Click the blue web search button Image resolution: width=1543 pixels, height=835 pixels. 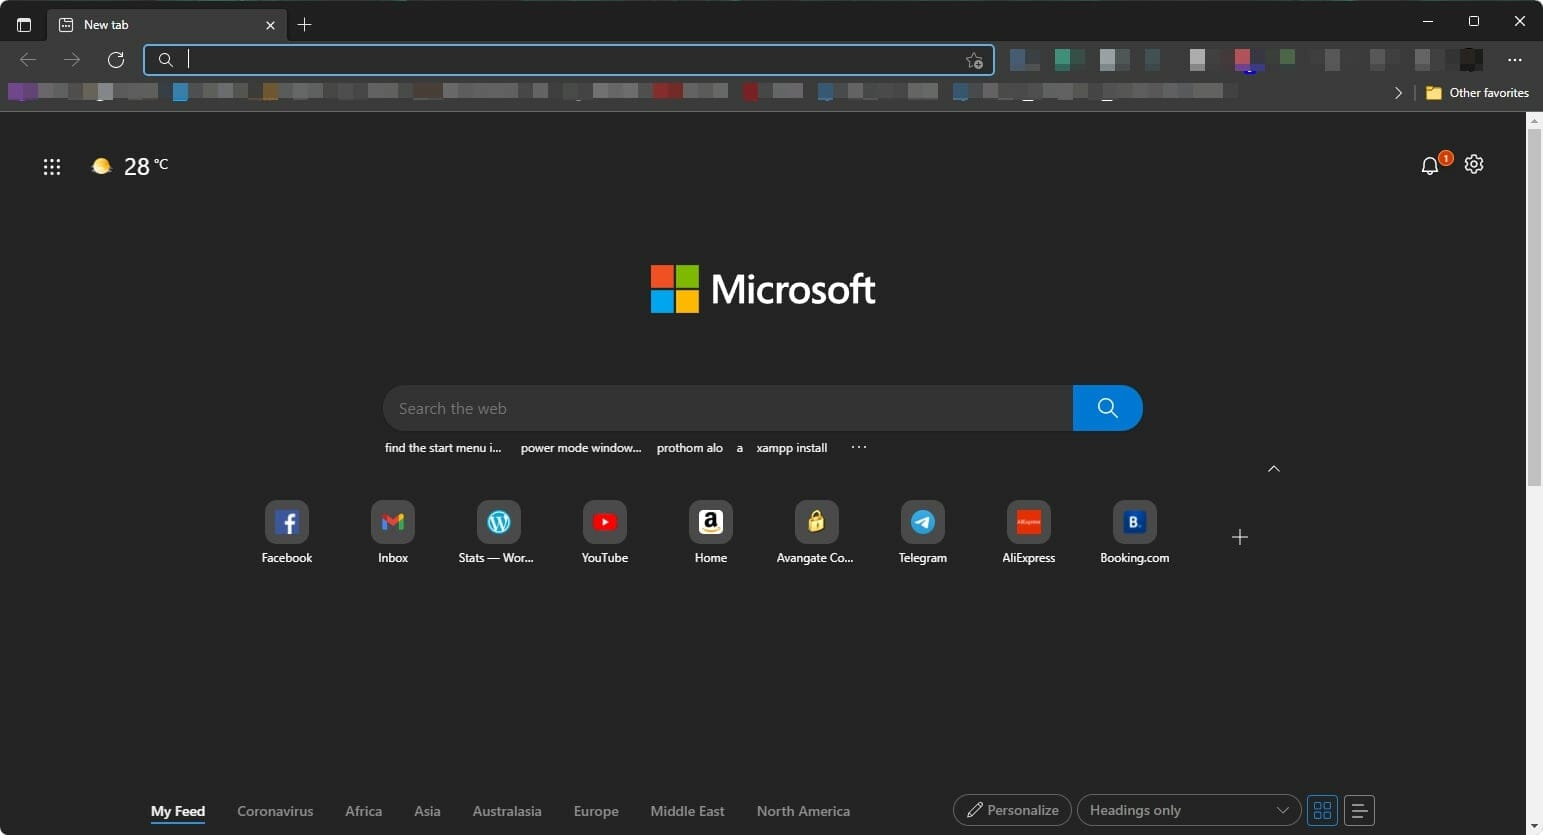tap(1107, 408)
